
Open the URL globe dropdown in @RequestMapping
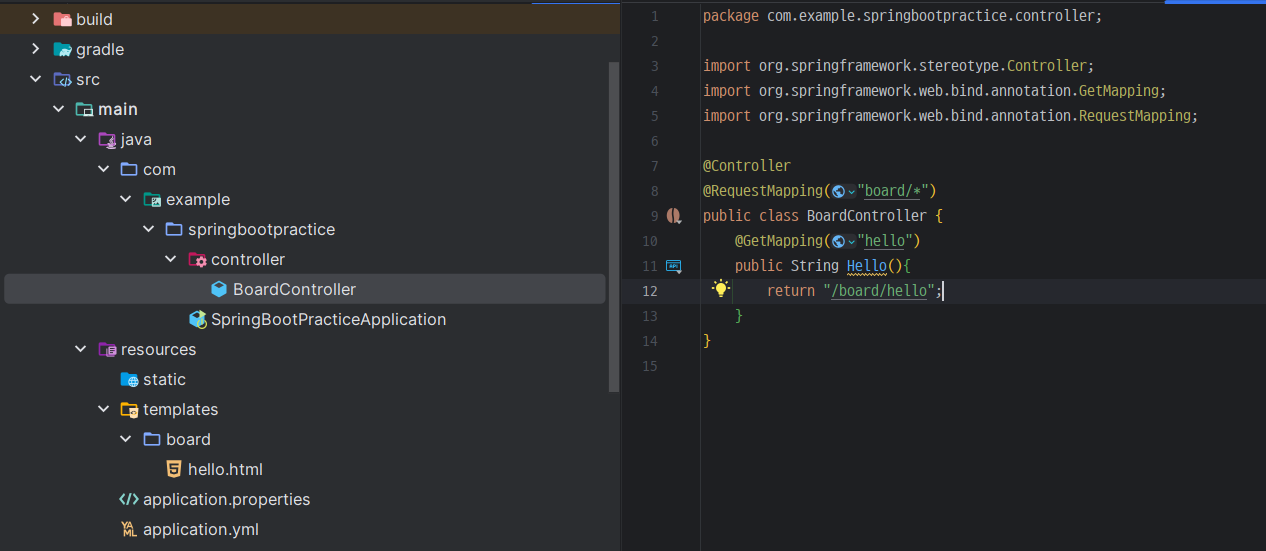point(844,191)
